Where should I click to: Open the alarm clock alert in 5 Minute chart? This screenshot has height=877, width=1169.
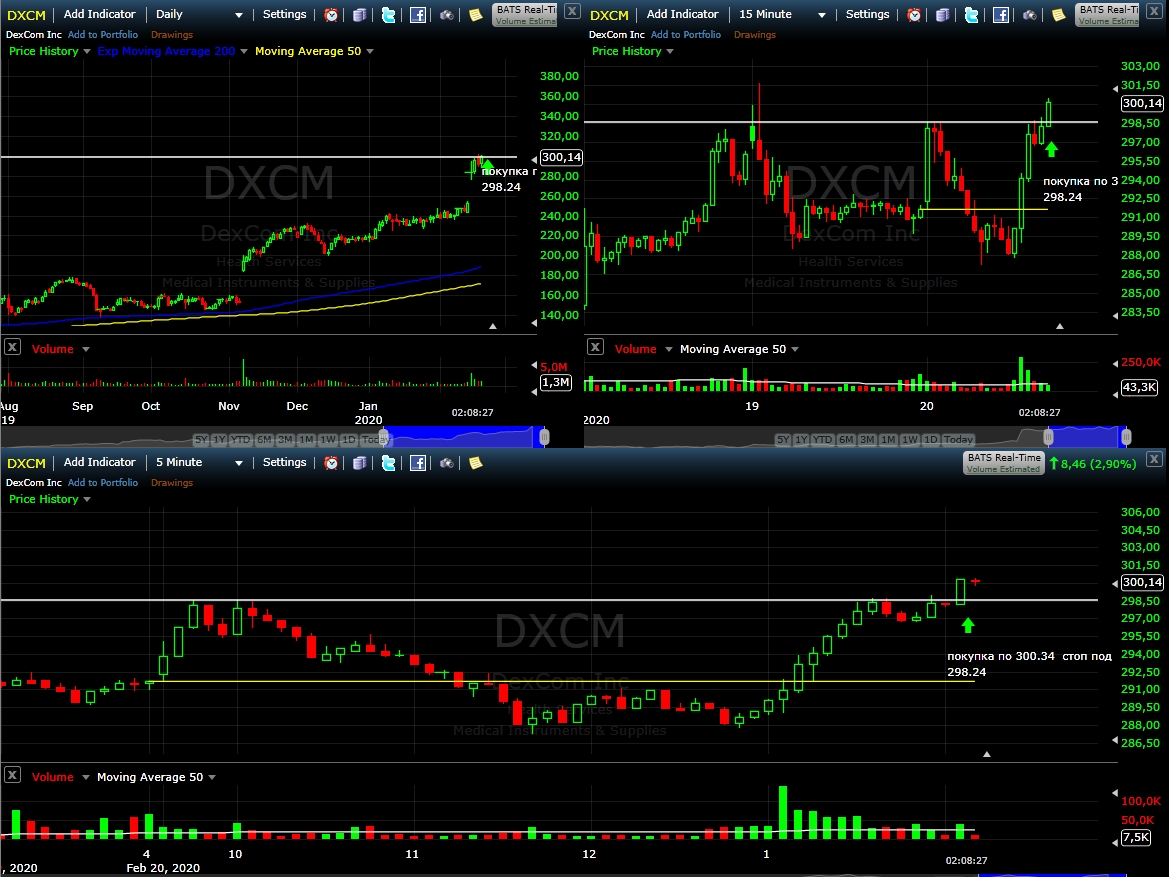[x=331, y=463]
